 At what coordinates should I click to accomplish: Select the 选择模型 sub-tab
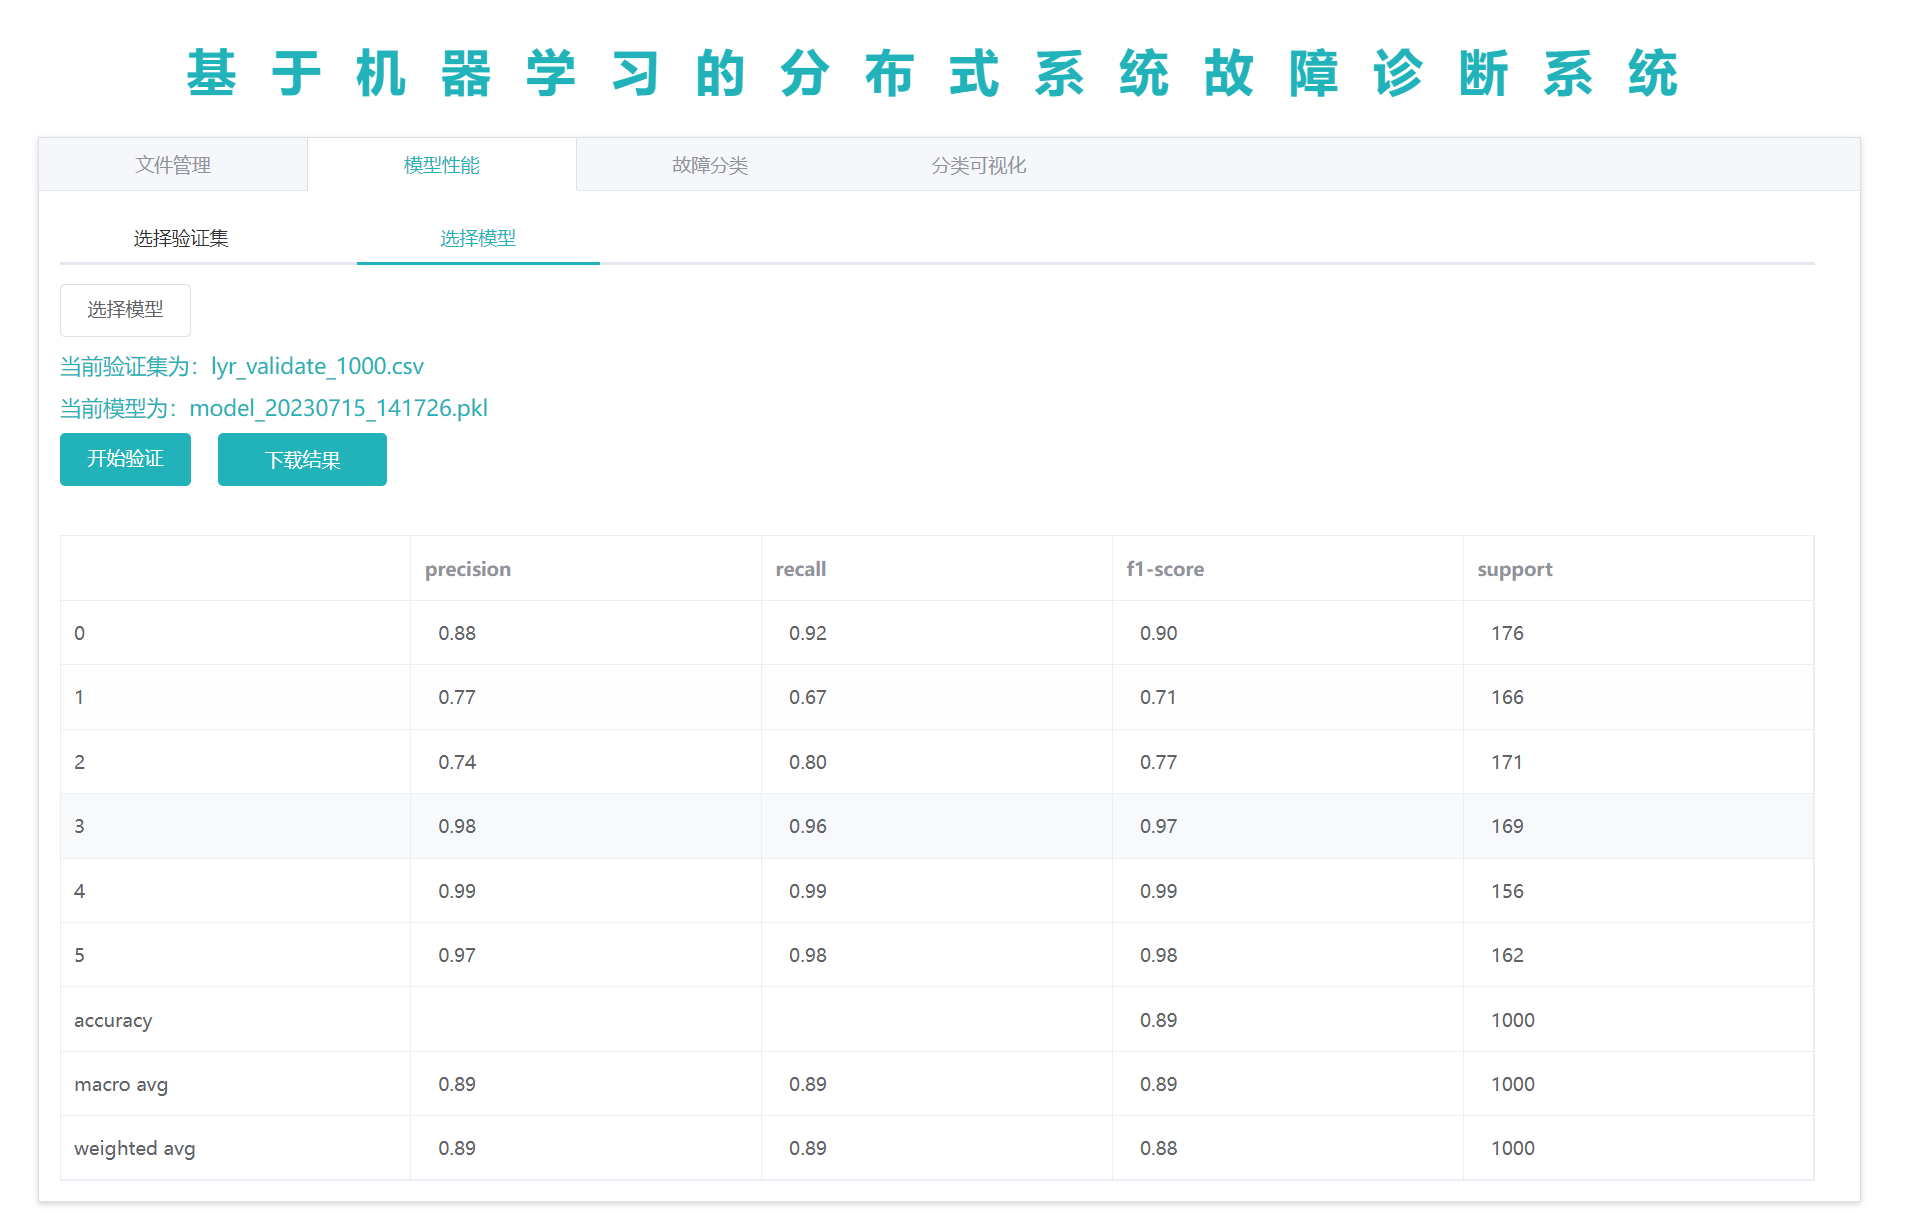pyautogui.click(x=478, y=238)
